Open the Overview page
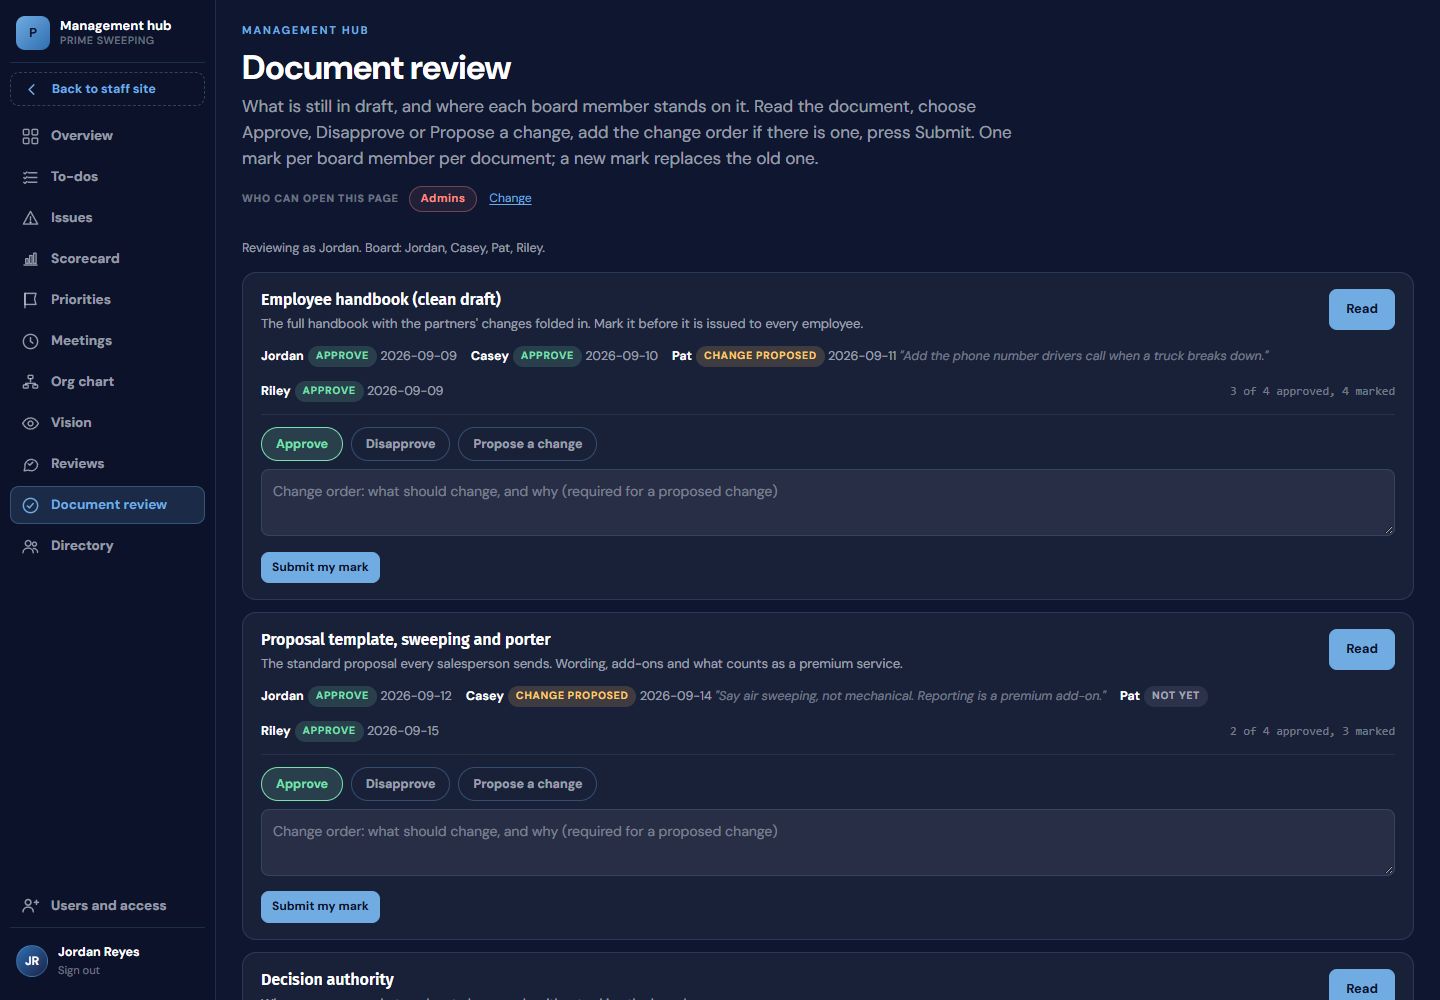 pos(107,136)
